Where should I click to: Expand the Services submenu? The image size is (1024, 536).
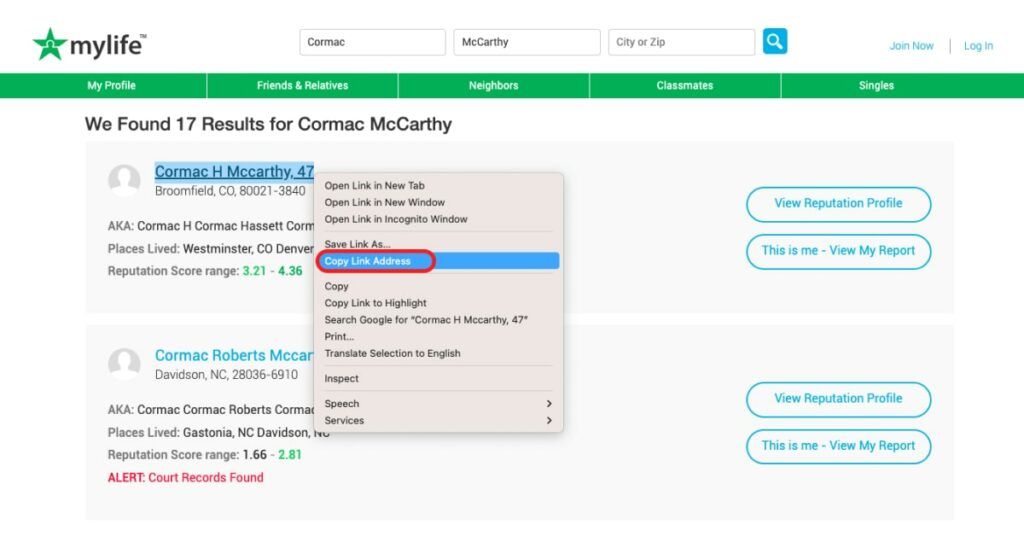pyautogui.click(x=438, y=421)
